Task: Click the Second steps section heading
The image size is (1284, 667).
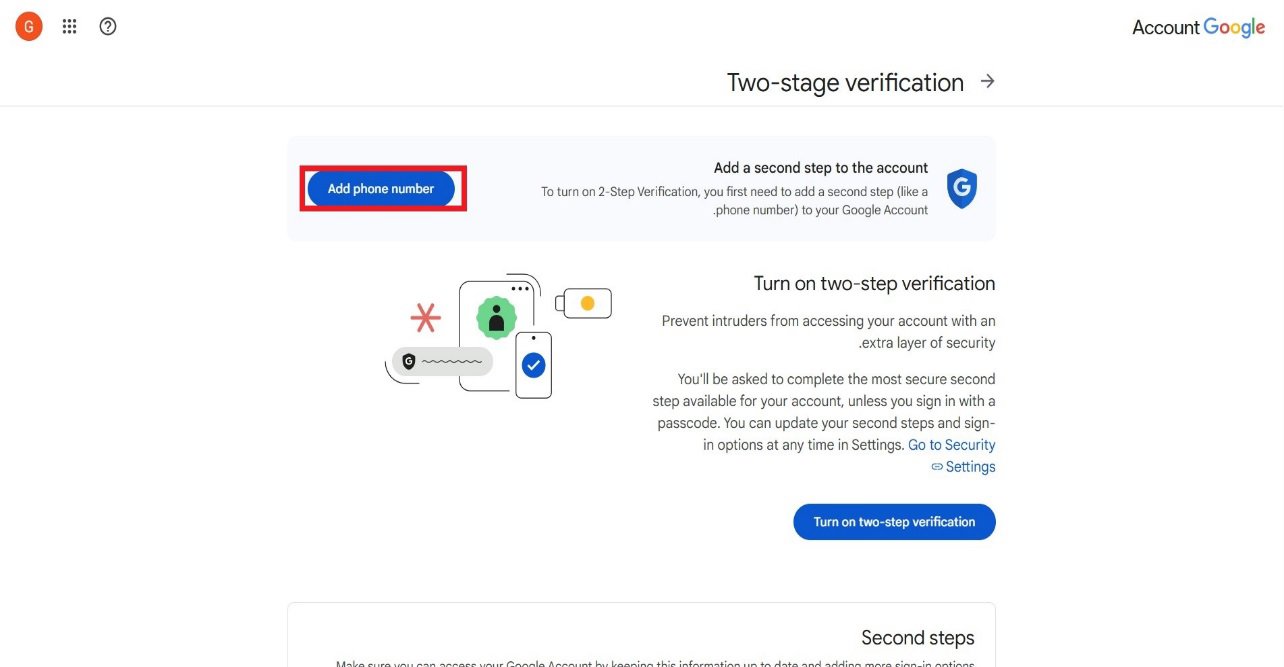Action: (x=917, y=638)
